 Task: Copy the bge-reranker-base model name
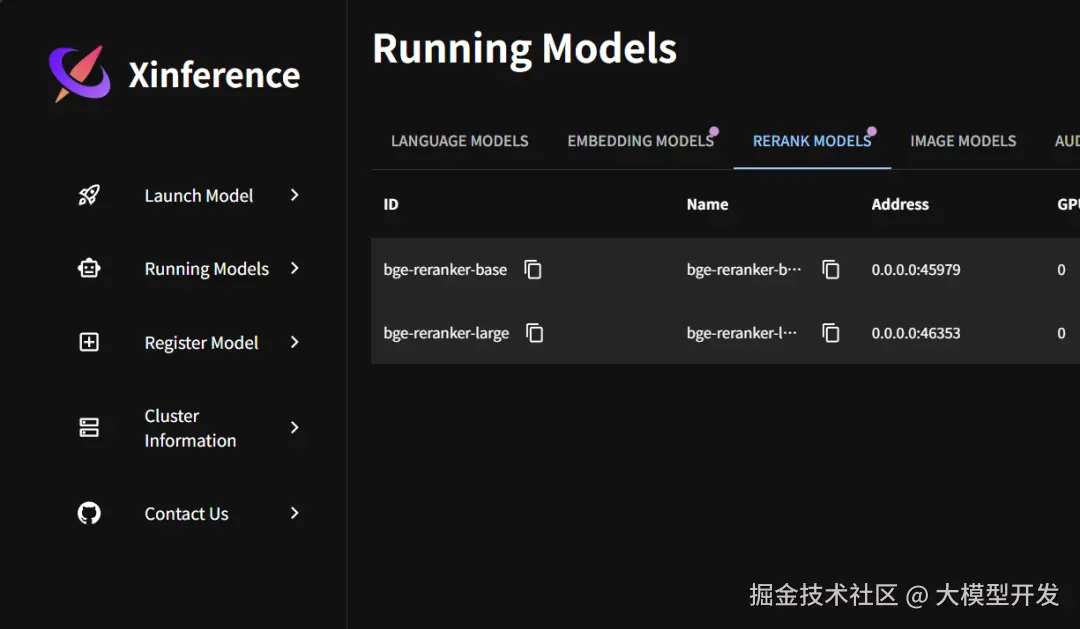[x=831, y=269]
